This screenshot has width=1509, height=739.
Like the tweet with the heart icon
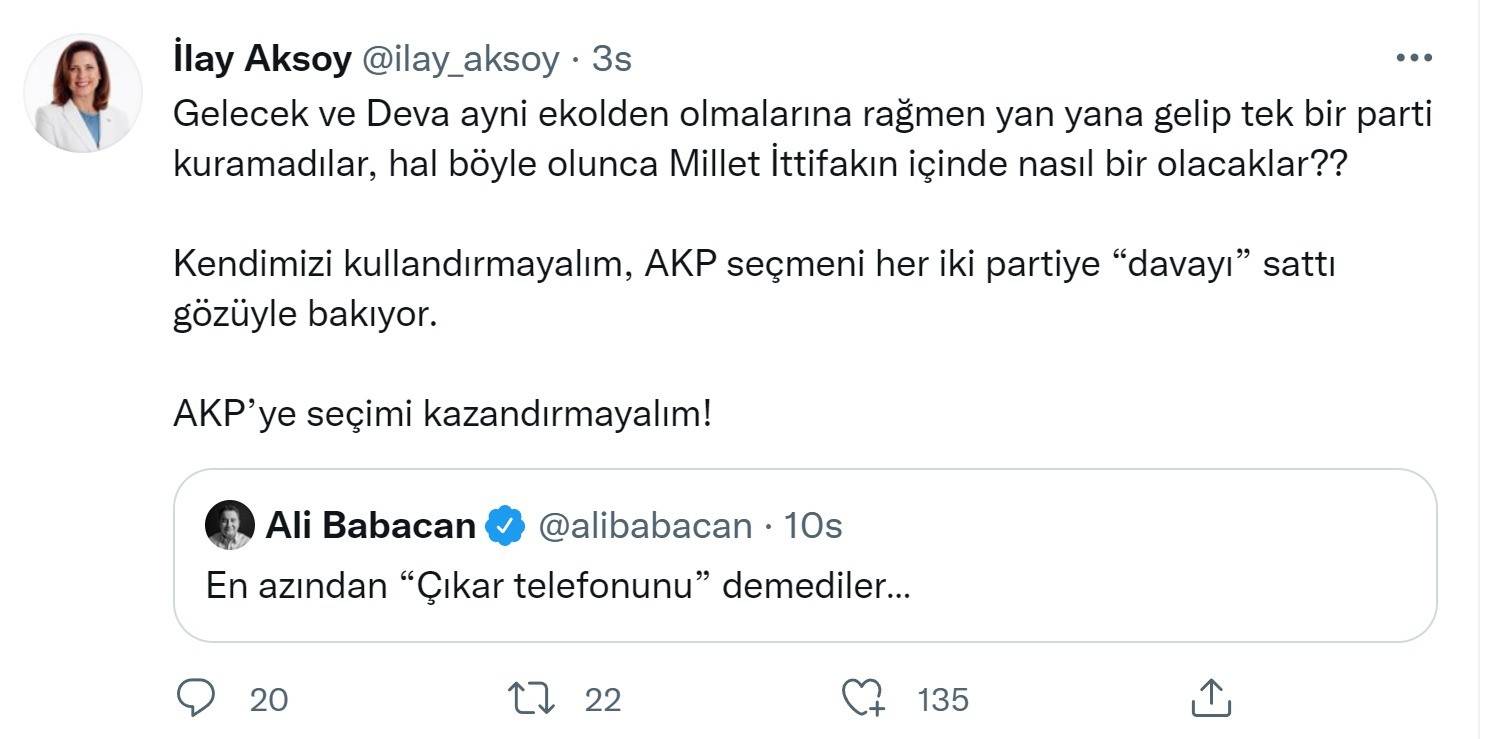pyautogui.click(x=863, y=698)
